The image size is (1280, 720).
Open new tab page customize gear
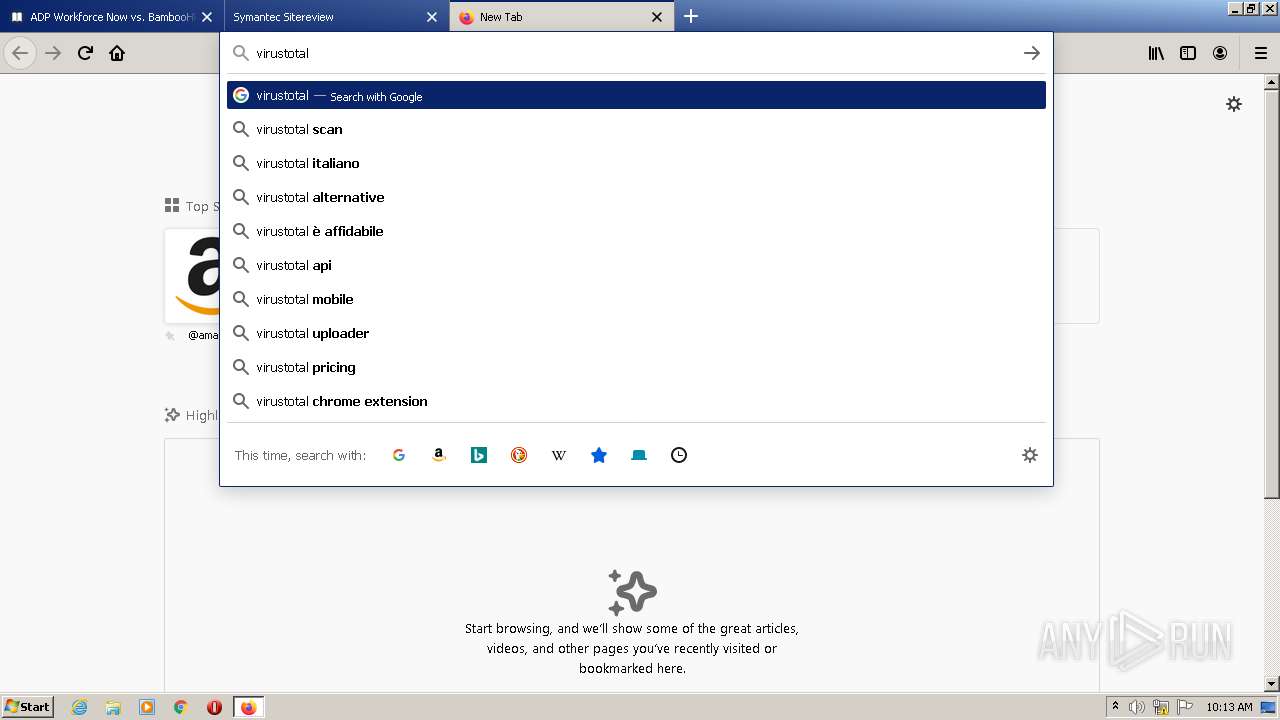coord(1234,104)
